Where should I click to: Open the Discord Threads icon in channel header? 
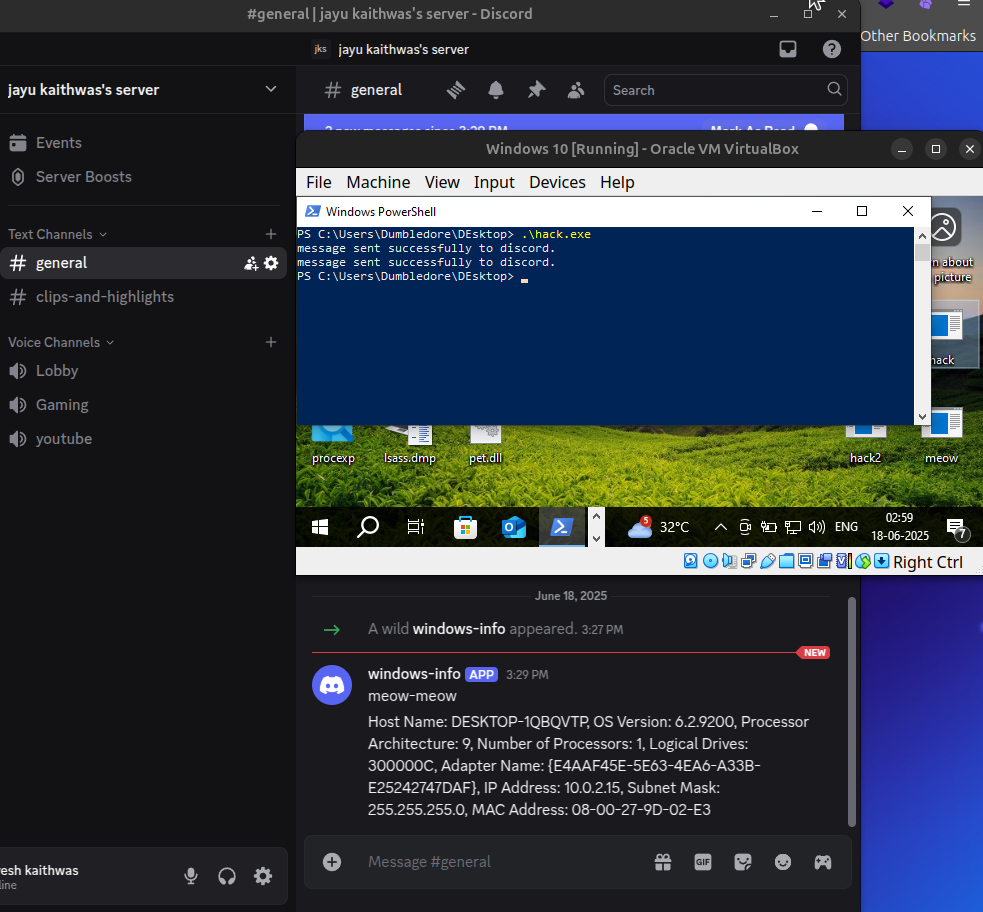(x=456, y=90)
